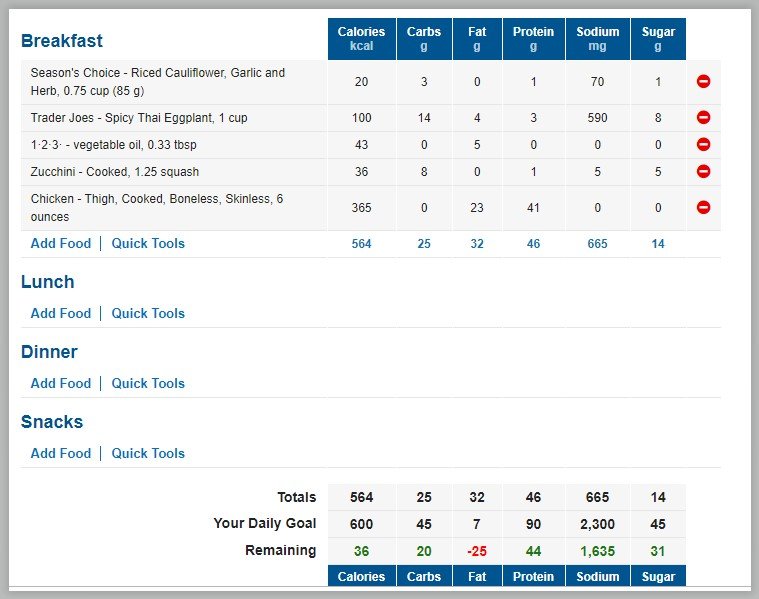The width and height of the screenshot is (759, 599).
Task: Delete the Zucchini Cooked entry
Action: (703, 171)
